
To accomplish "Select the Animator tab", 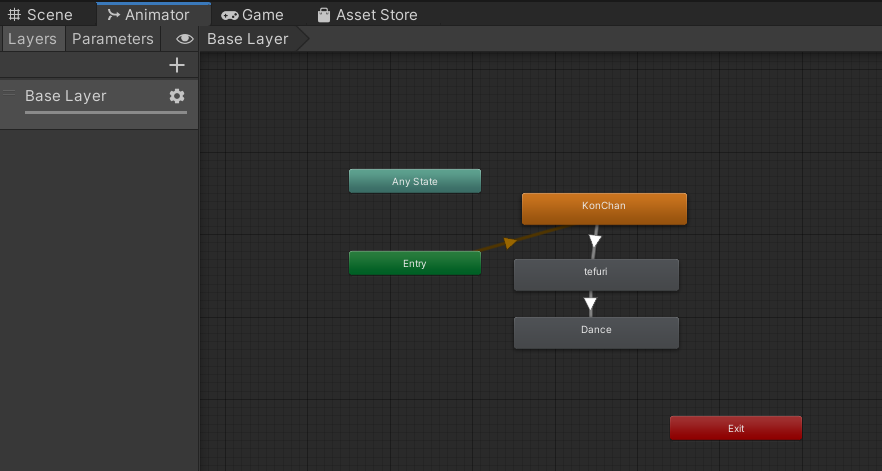I will click(x=154, y=15).
